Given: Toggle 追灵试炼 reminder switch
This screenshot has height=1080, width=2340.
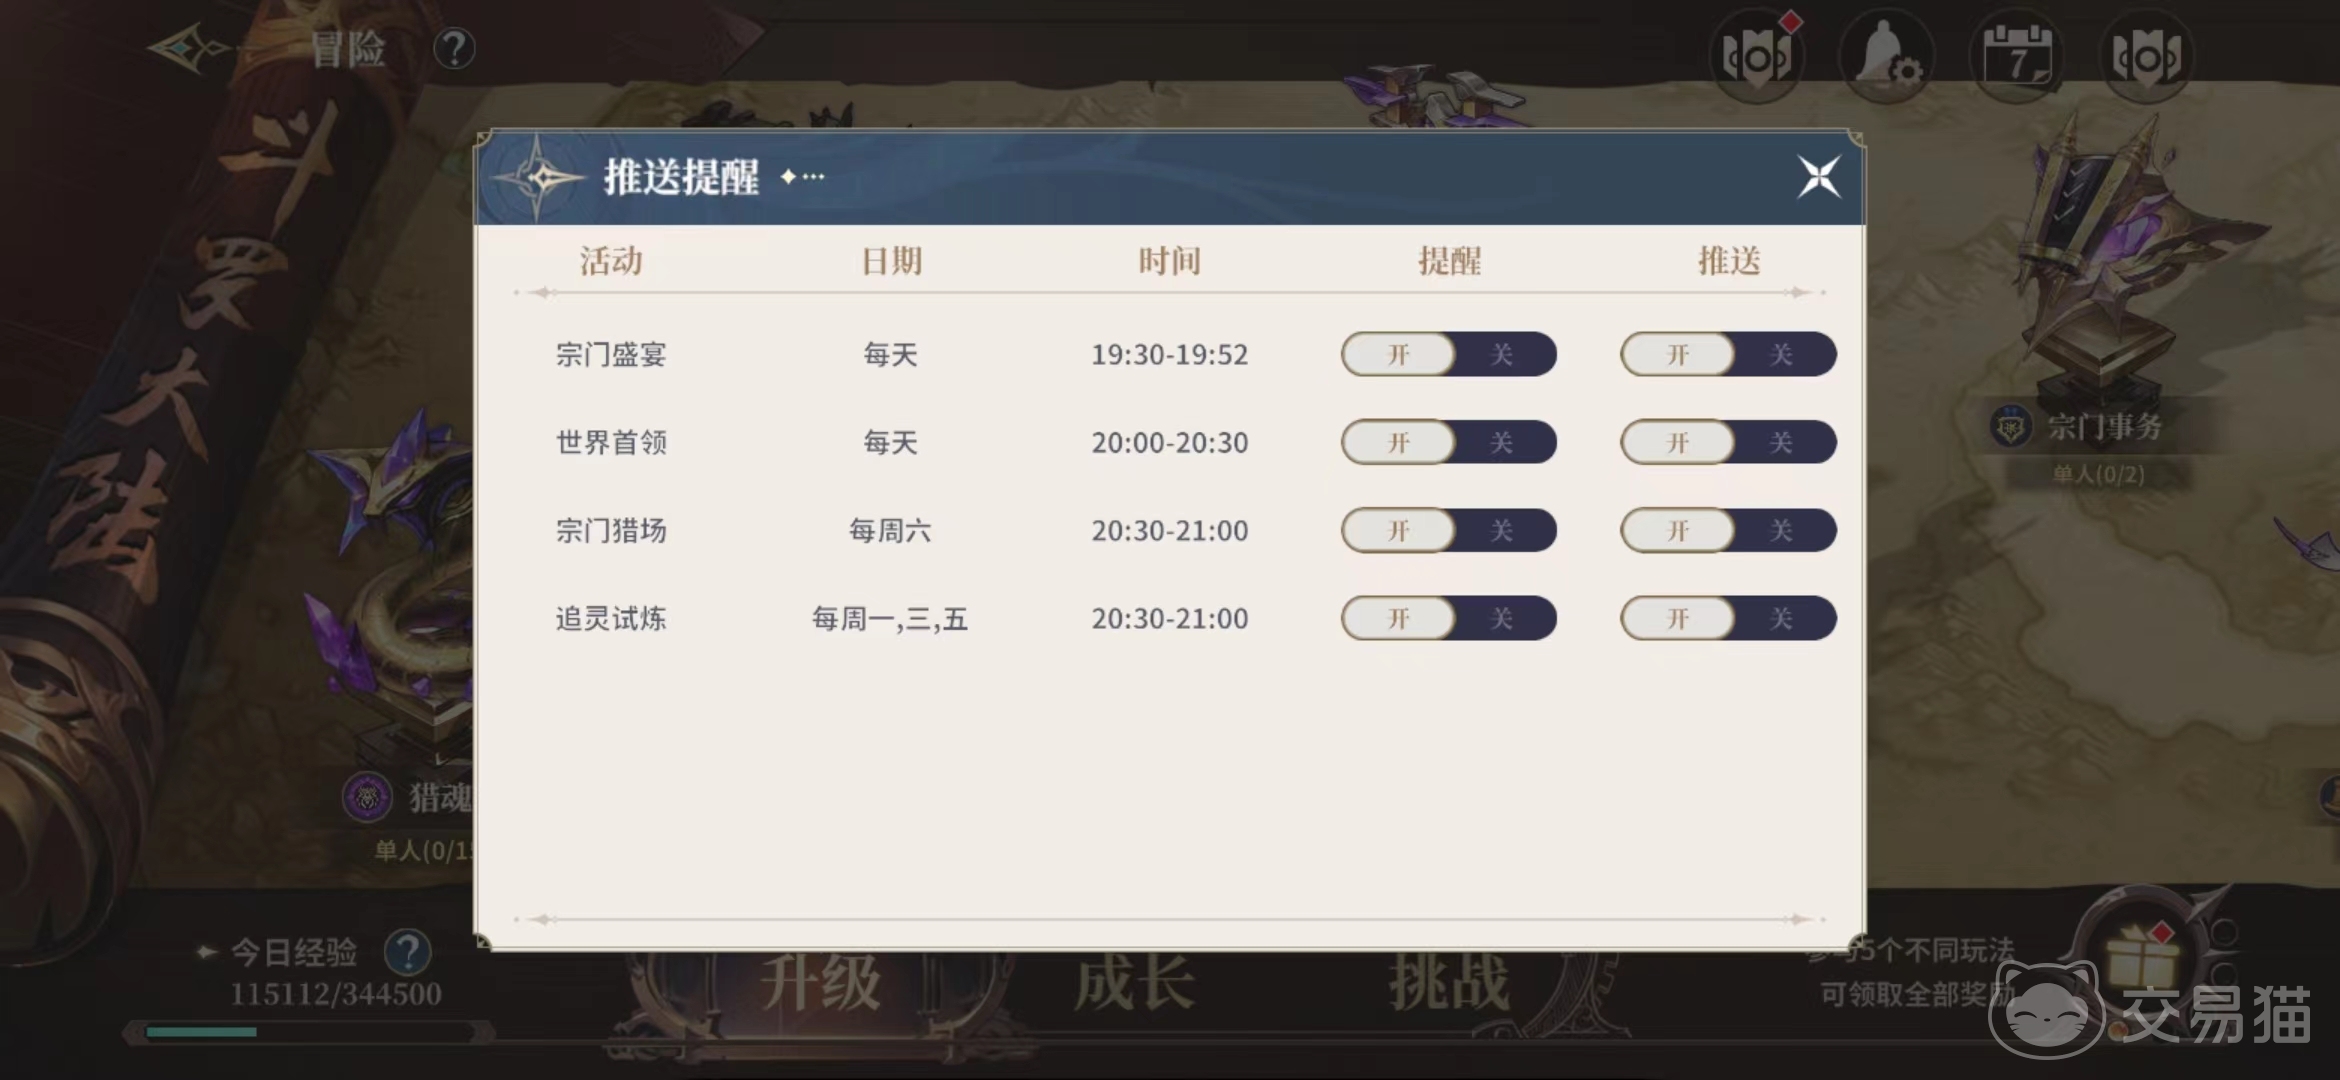Looking at the screenshot, I should pos(1448,619).
